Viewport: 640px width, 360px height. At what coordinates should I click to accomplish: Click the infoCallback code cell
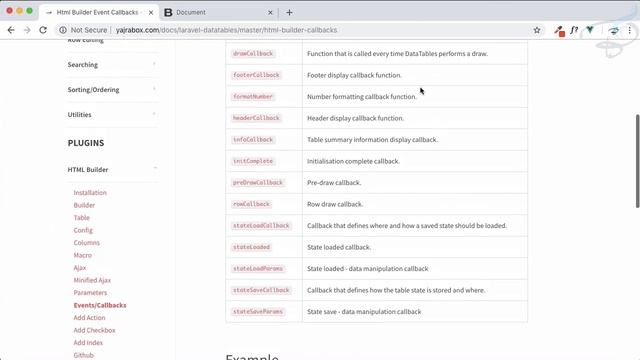pyautogui.click(x=253, y=140)
